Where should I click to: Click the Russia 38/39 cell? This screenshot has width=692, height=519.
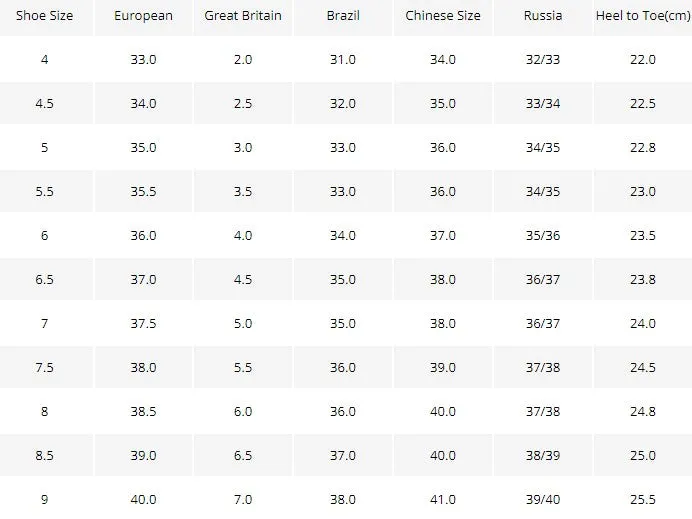point(543,455)
